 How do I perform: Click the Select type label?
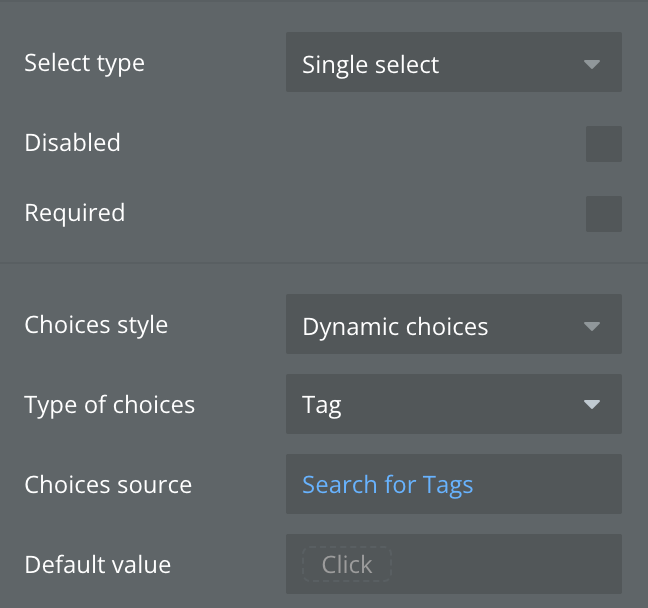pos(84,63)
